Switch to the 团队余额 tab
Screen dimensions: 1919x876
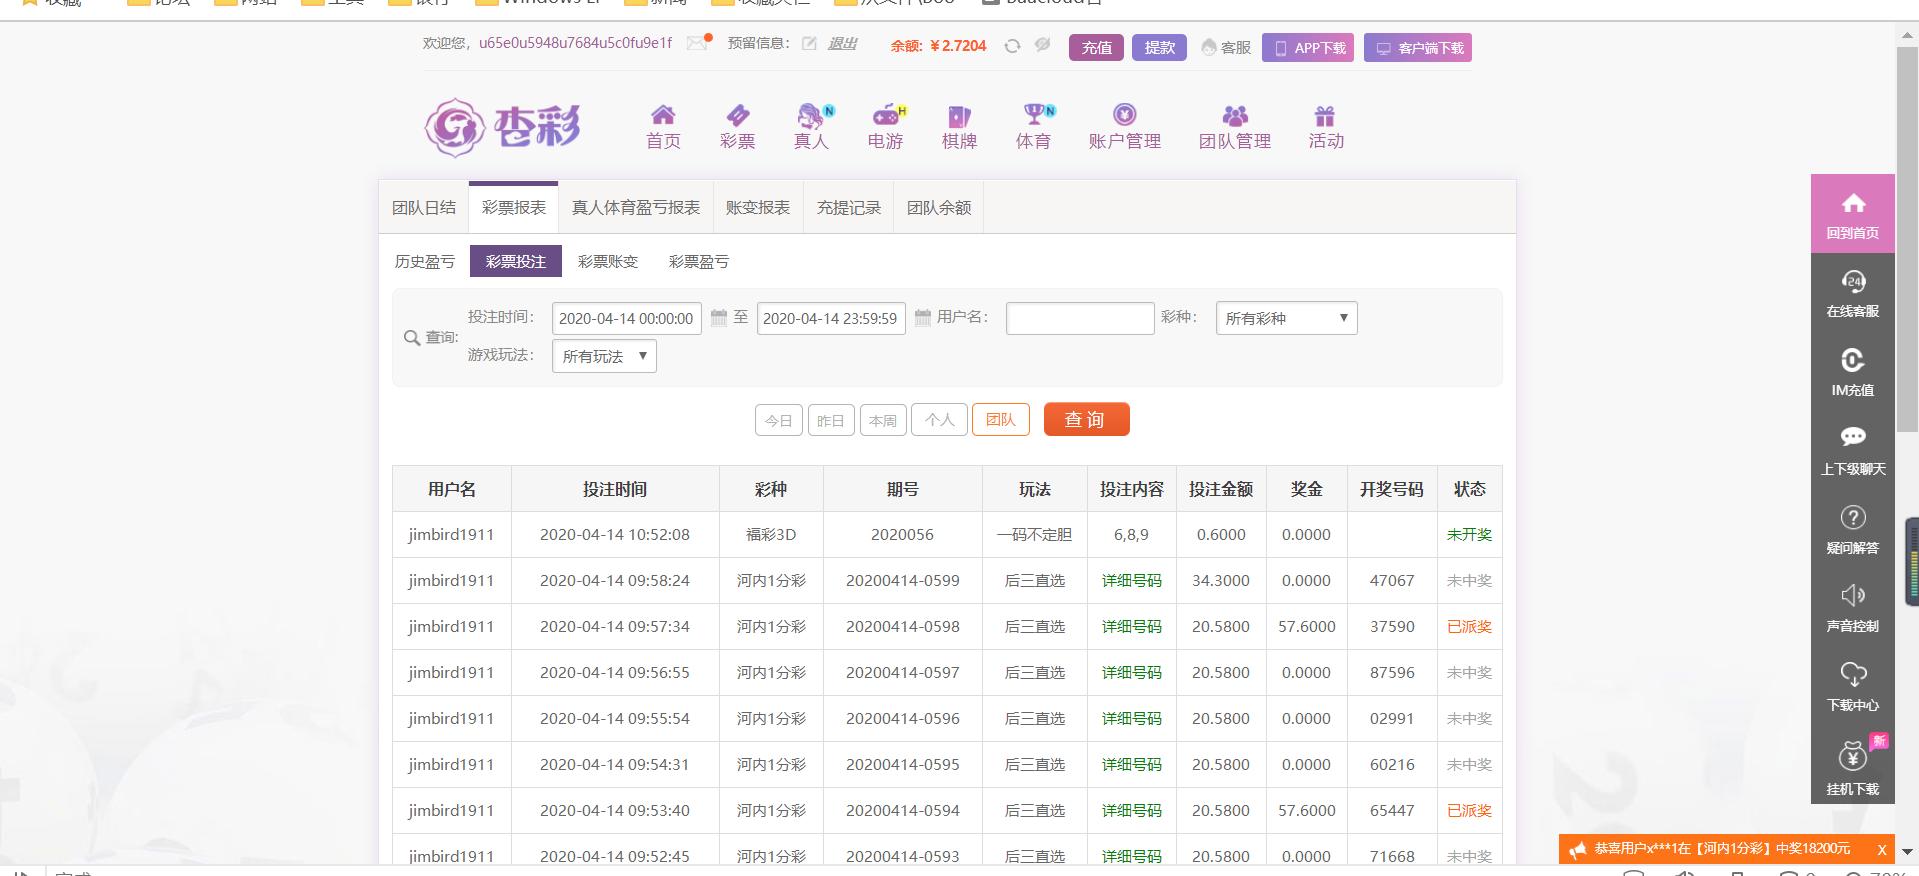point(939,208)
